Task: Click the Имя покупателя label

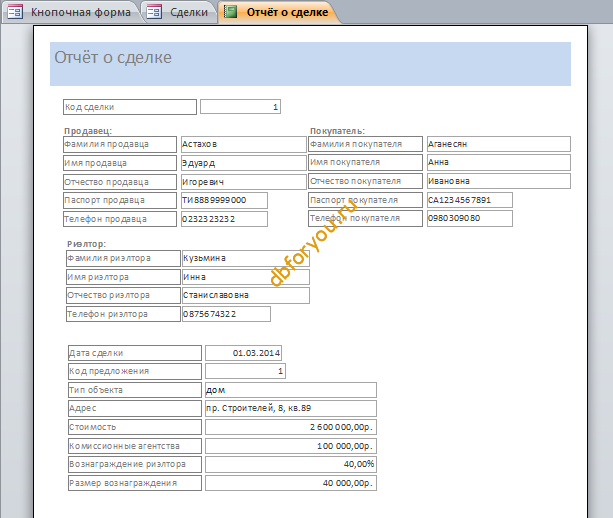Action: pyautogui.click(x=366, y=162)
